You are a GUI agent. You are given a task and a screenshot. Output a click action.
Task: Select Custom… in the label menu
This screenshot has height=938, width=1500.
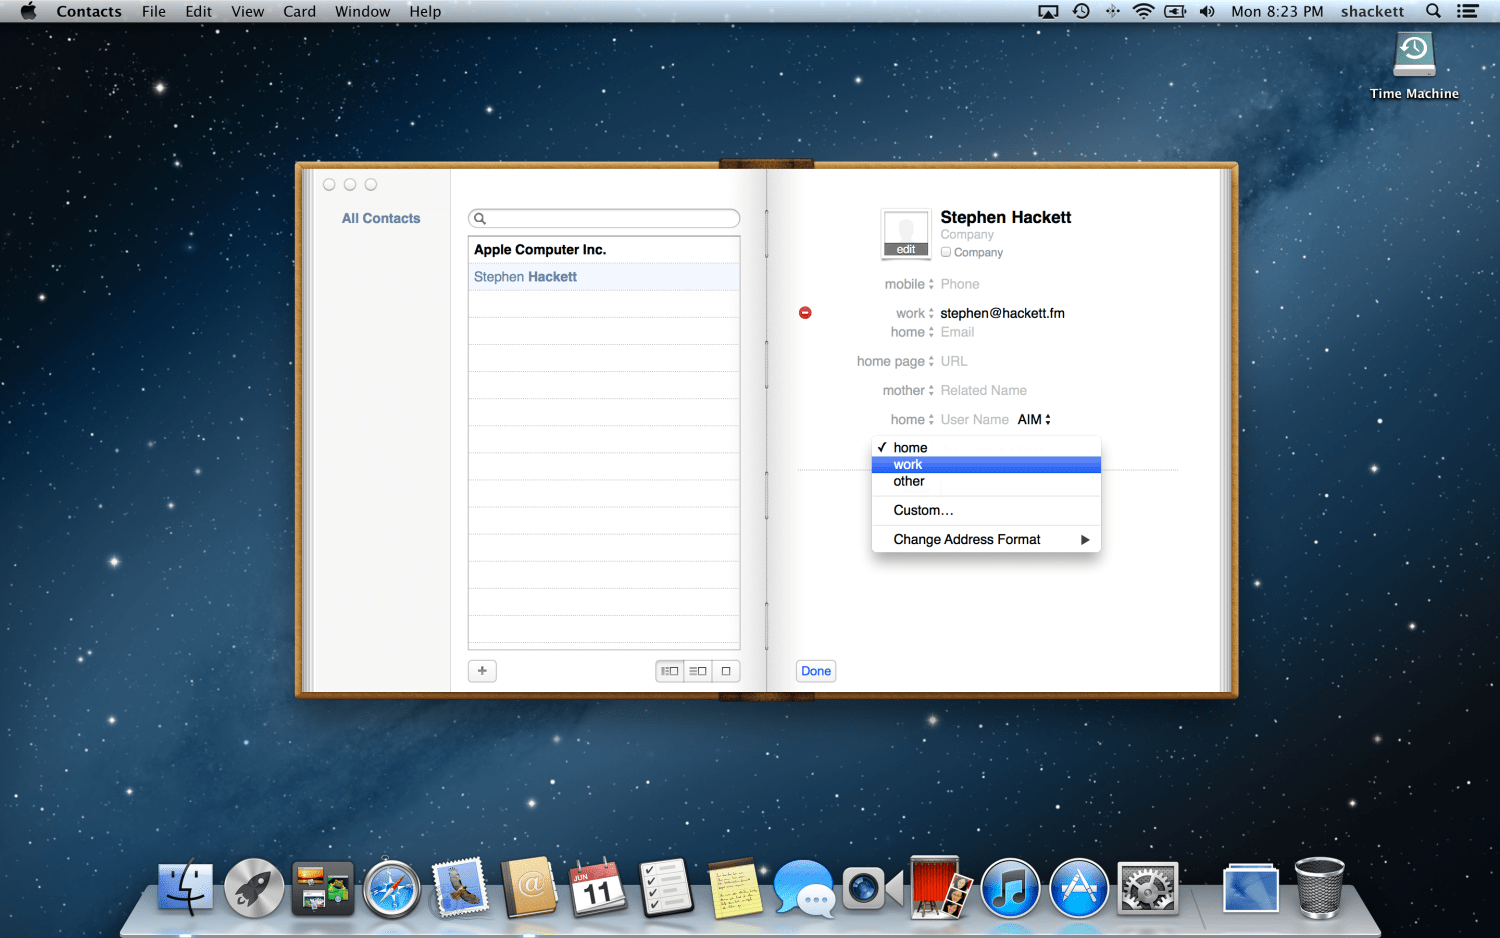click(x=923, y=511)
